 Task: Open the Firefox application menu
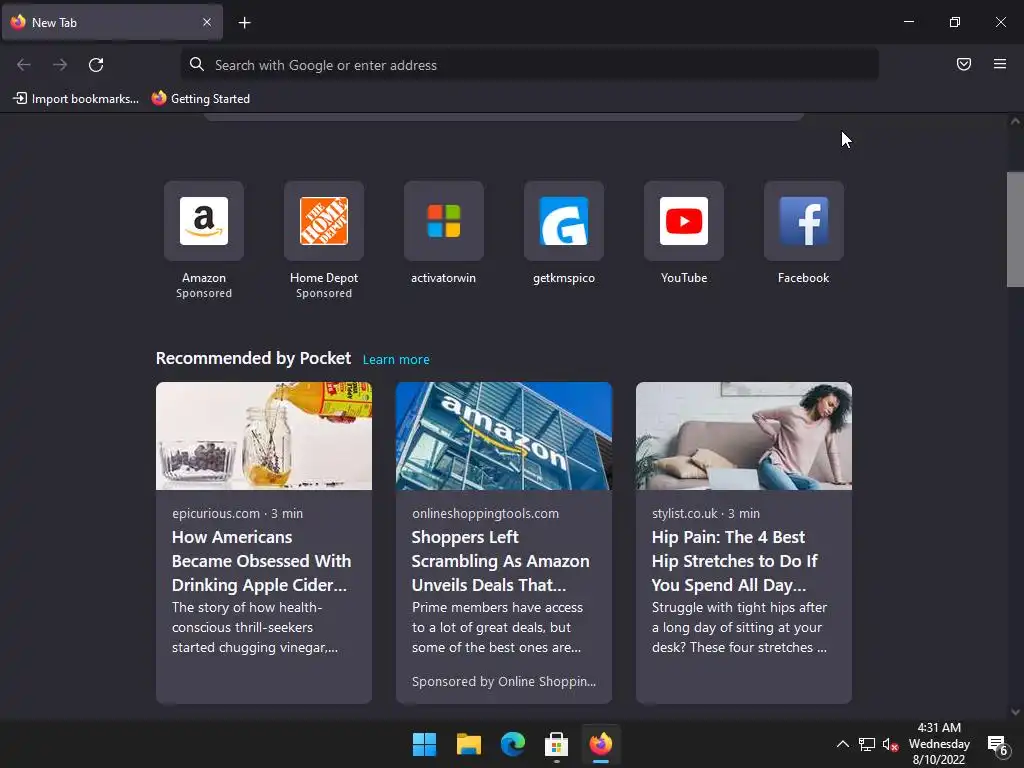(1000, 64)
